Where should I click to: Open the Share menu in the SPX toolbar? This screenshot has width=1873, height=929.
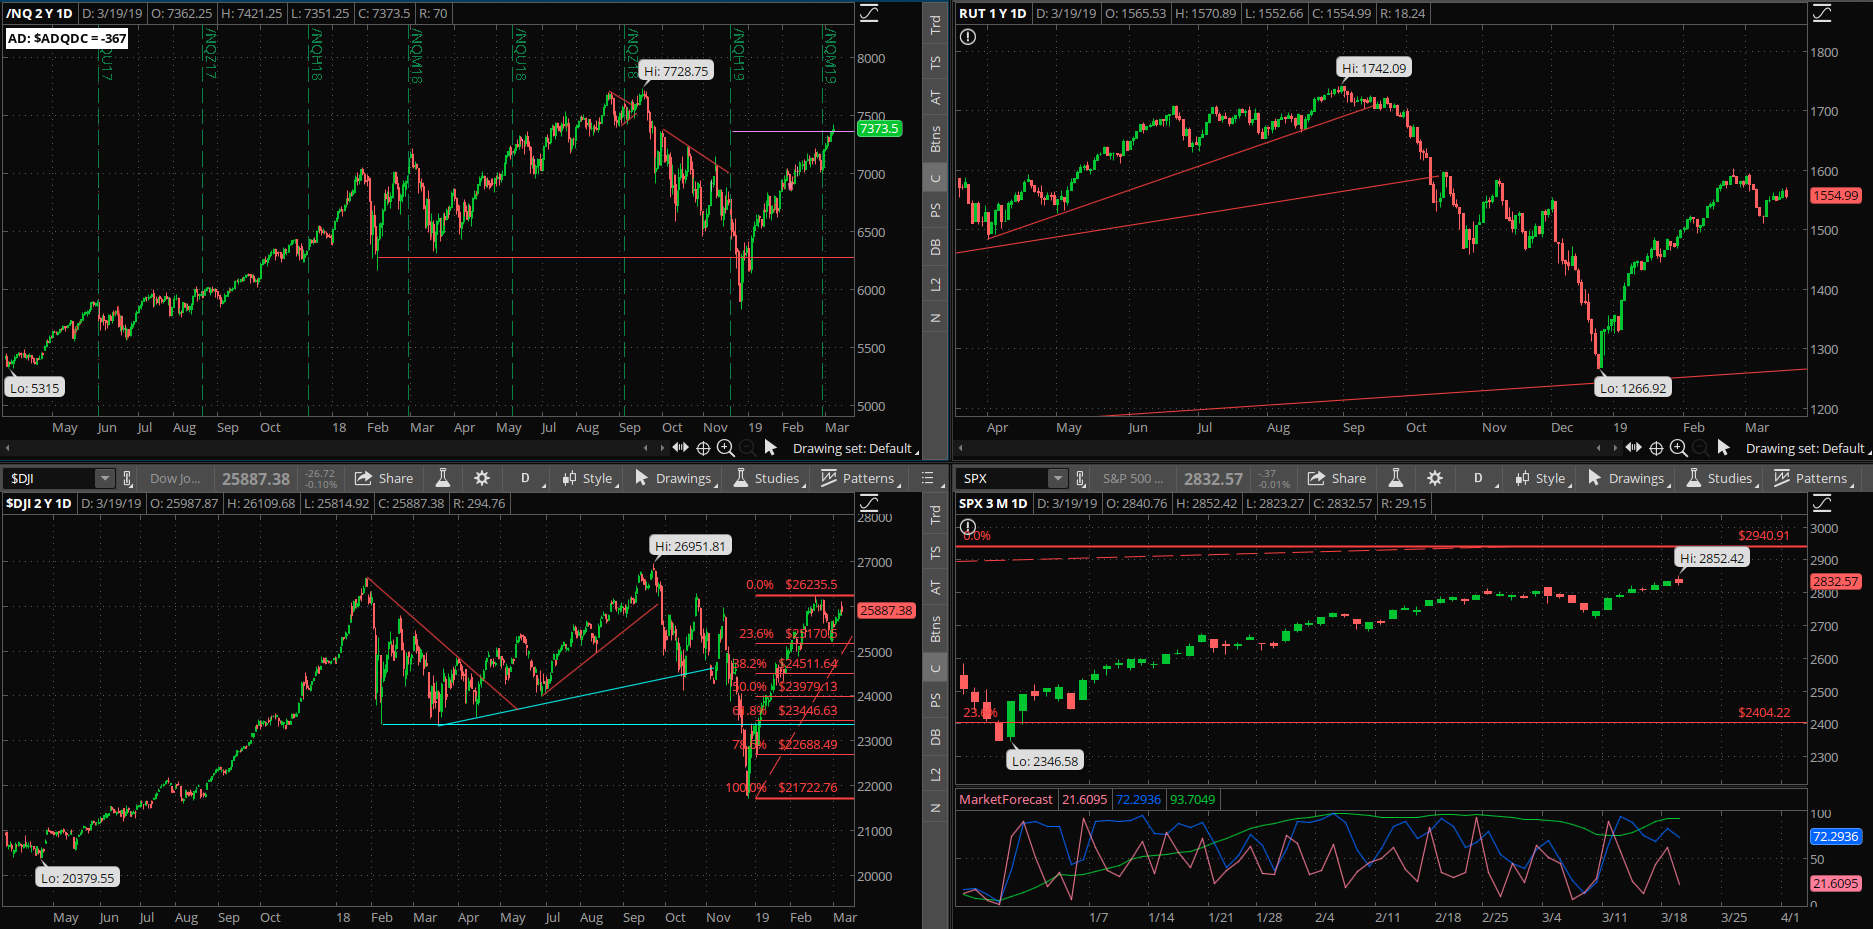(1337, 478)
